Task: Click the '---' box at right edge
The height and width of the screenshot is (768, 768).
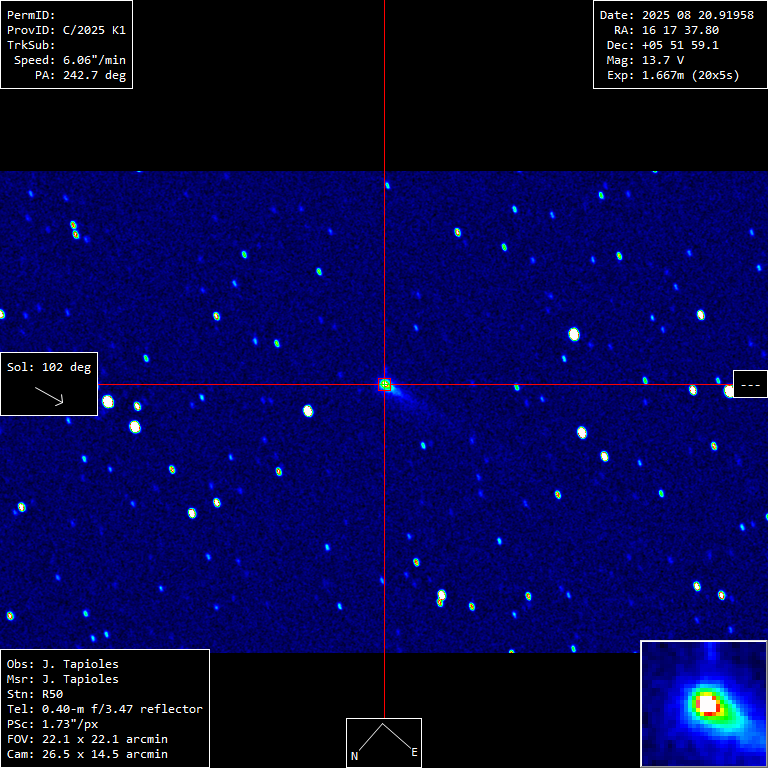Action: click(x=750, y=384)
